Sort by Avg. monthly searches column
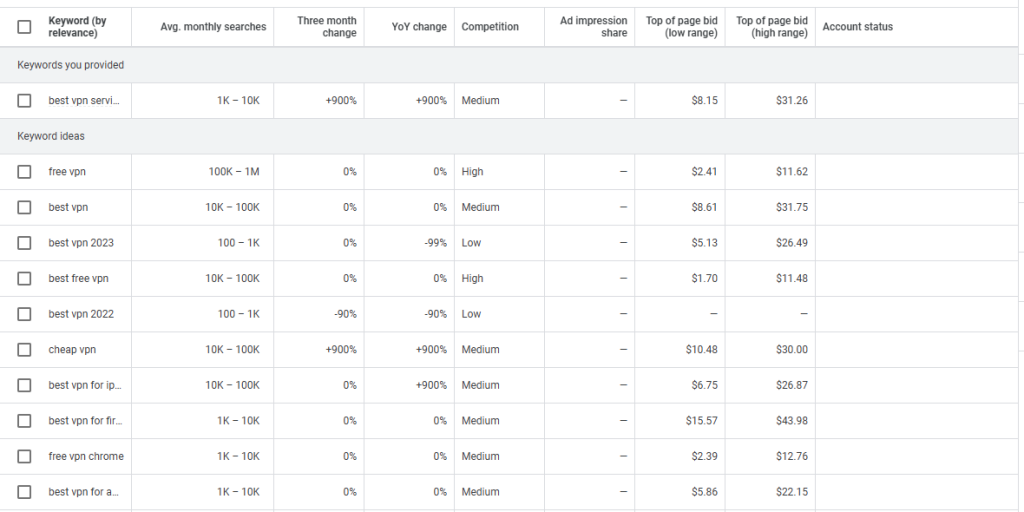The image size is (1024, 512). (213, 27)
